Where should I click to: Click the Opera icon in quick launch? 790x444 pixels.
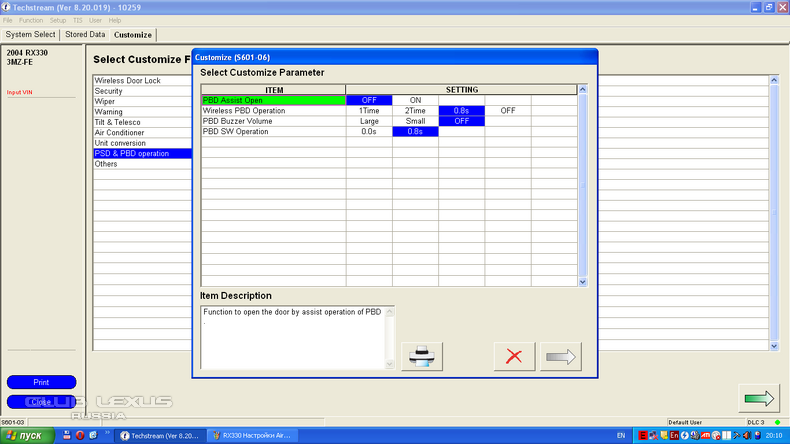click(x=80, y=435)
